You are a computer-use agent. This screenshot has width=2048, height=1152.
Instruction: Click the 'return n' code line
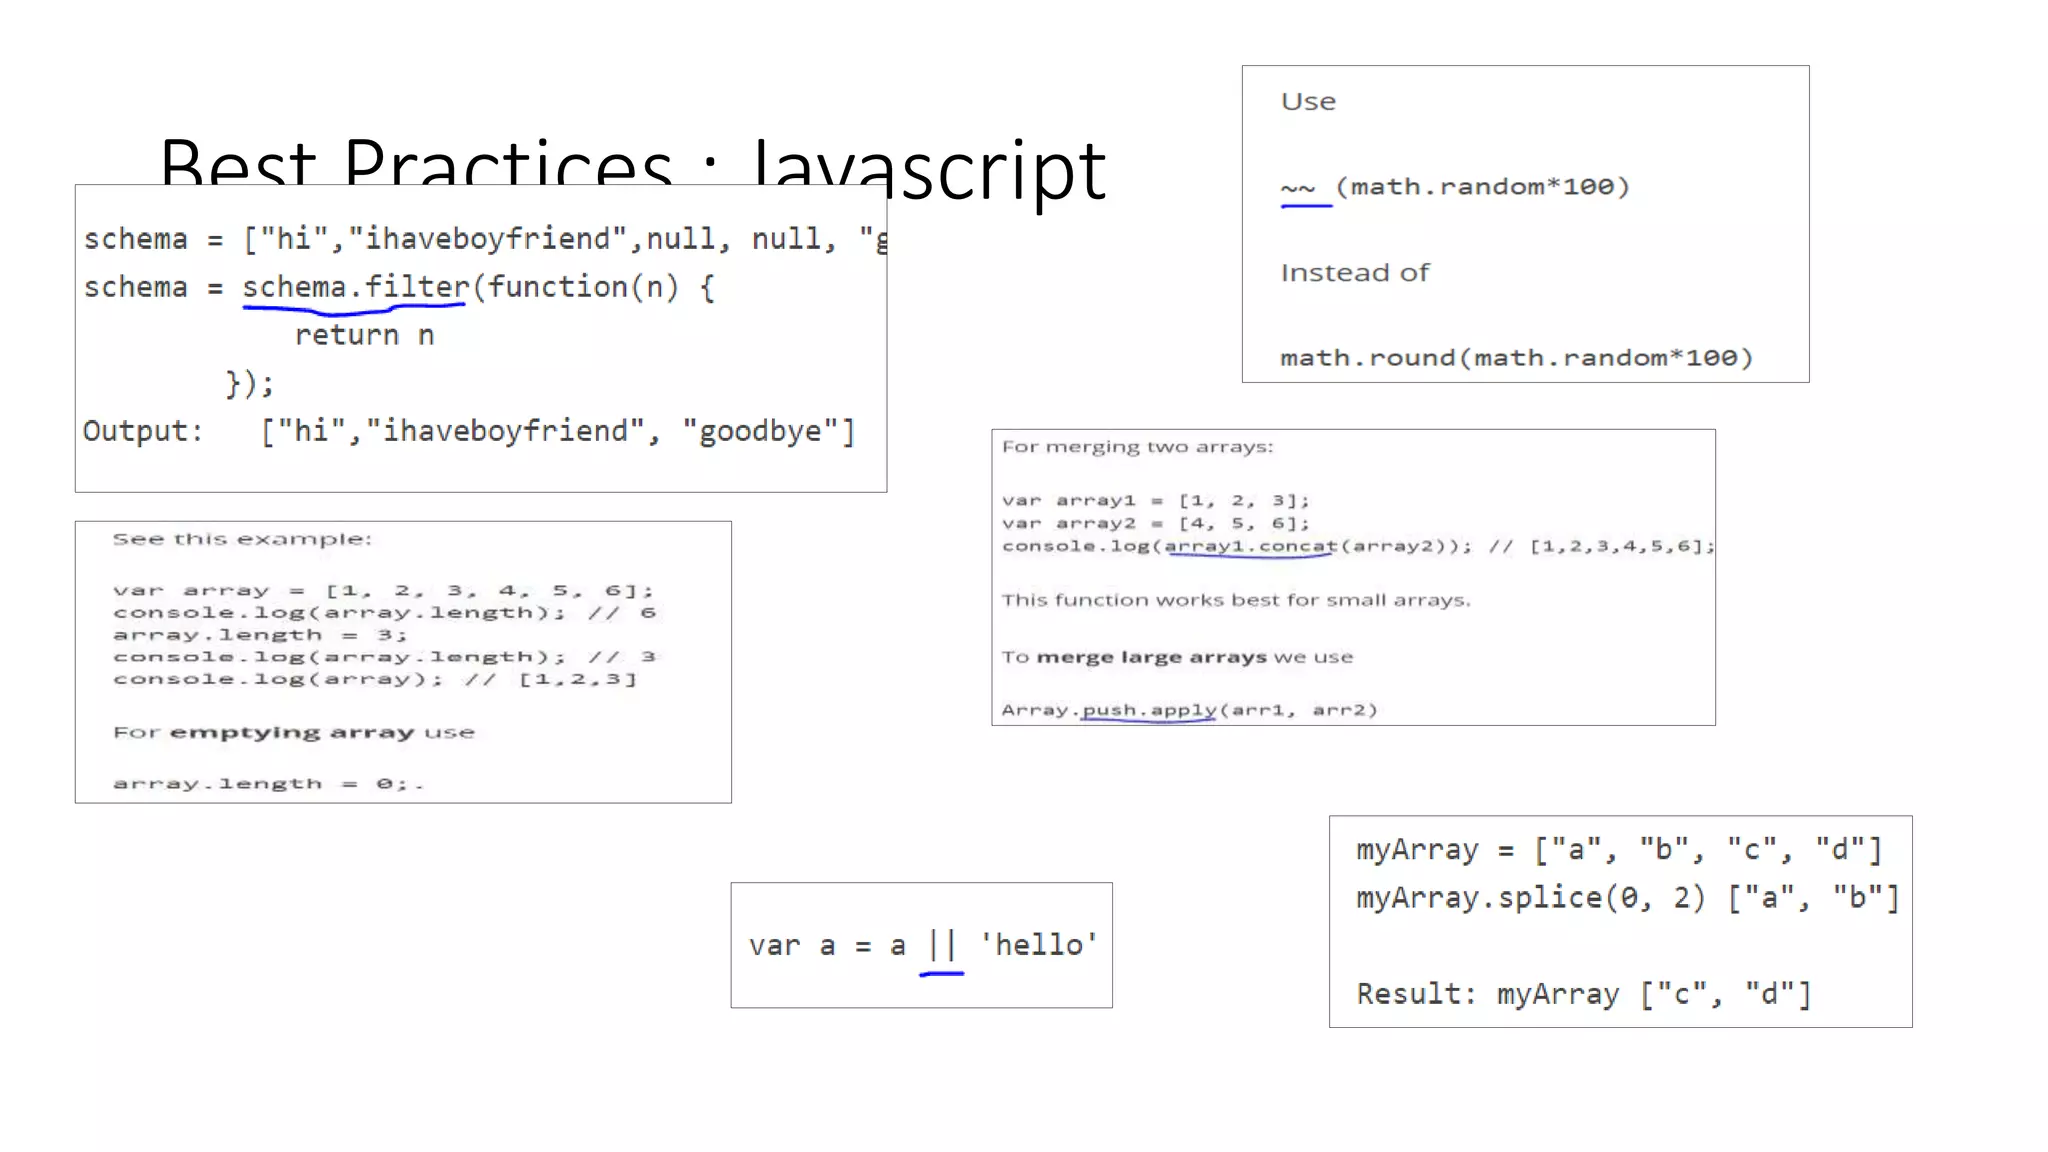click(x=364, y=335)
